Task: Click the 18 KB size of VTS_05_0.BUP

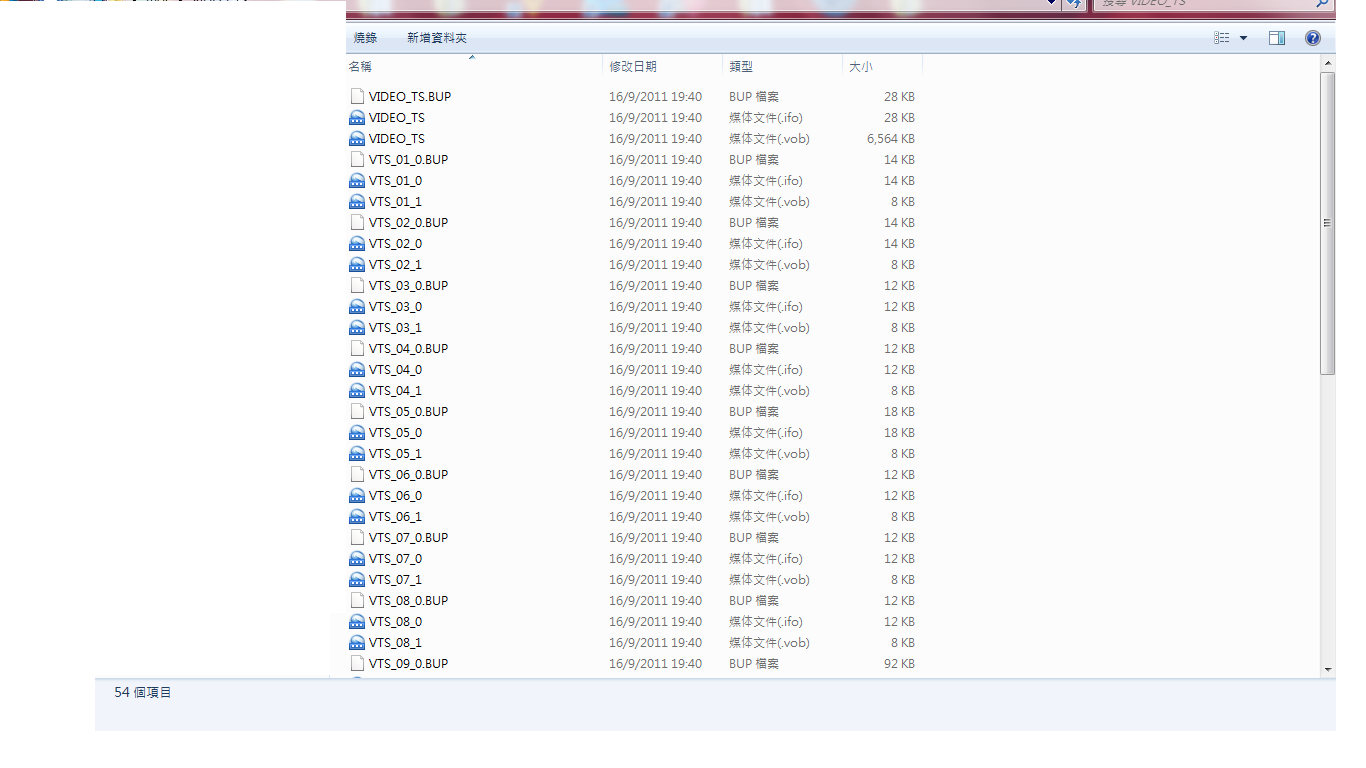Action: [x=899, y=412]
